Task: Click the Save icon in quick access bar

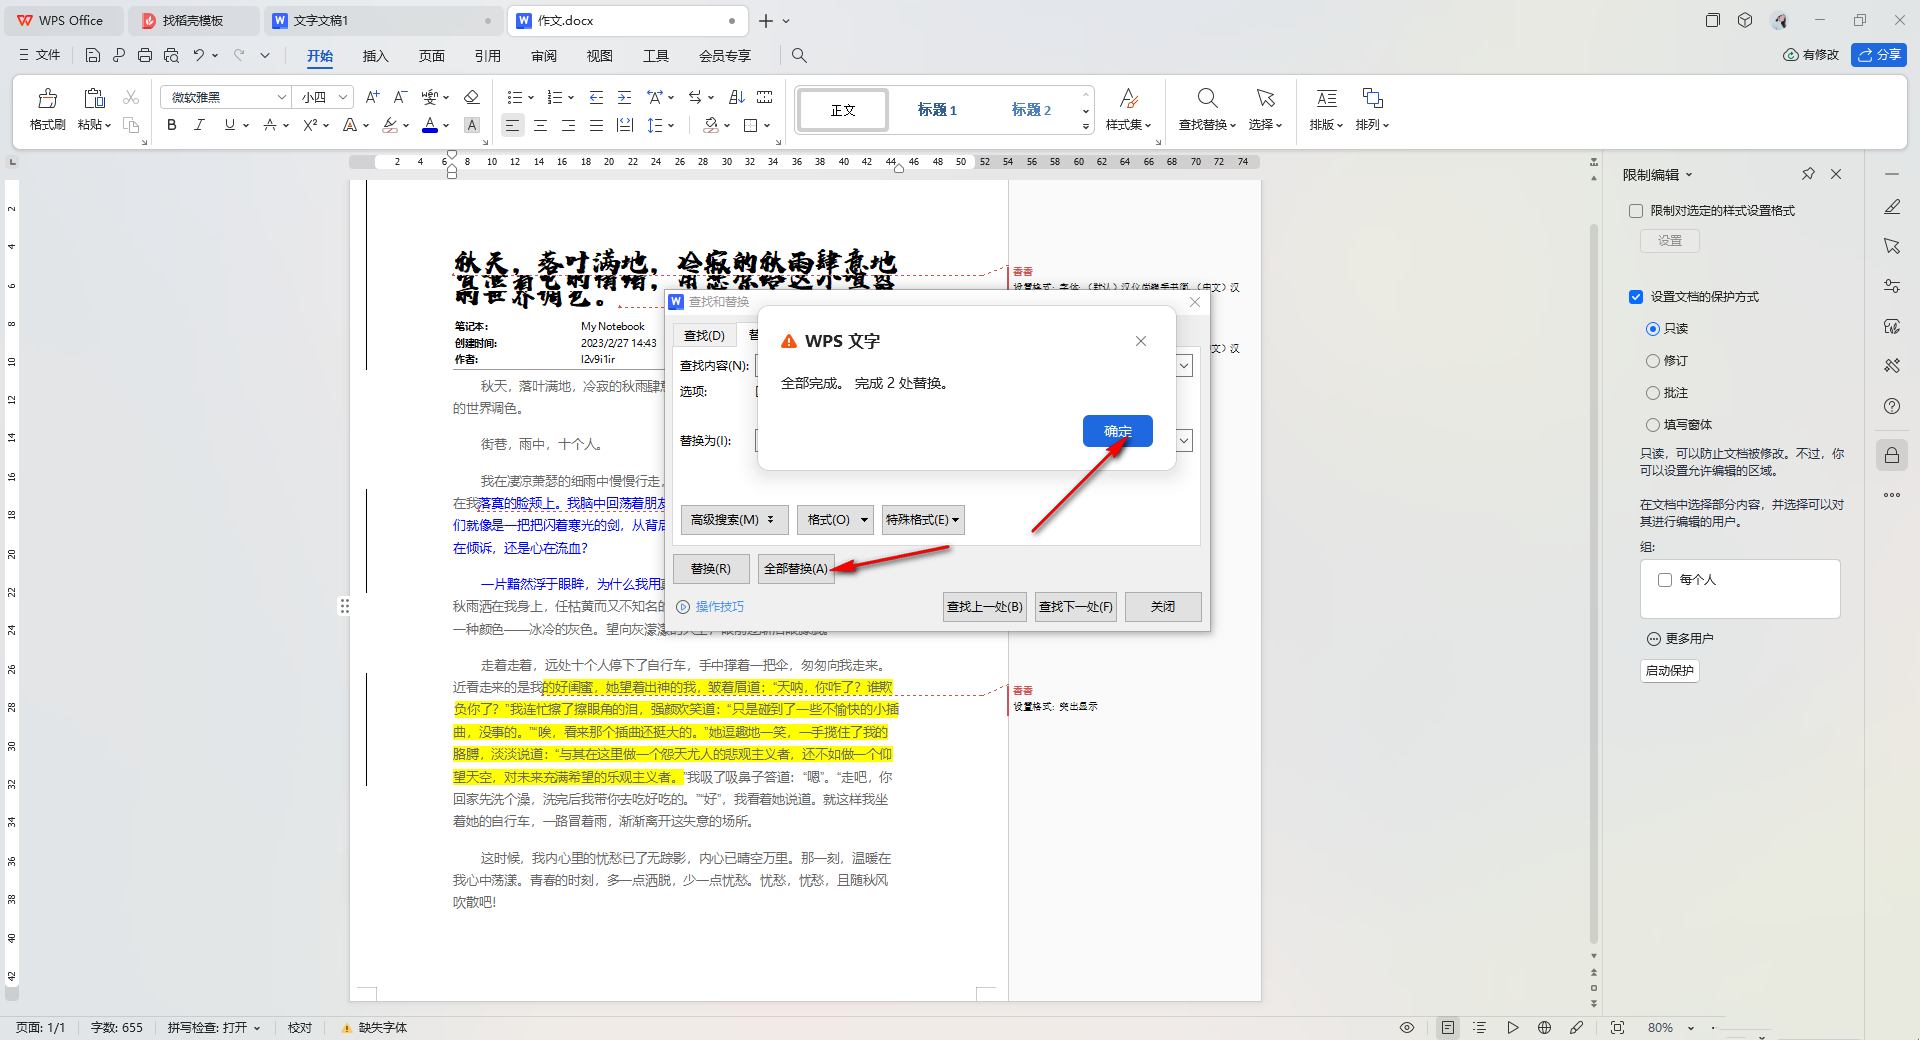Action: pyautogui.click(x=93, y=55)
